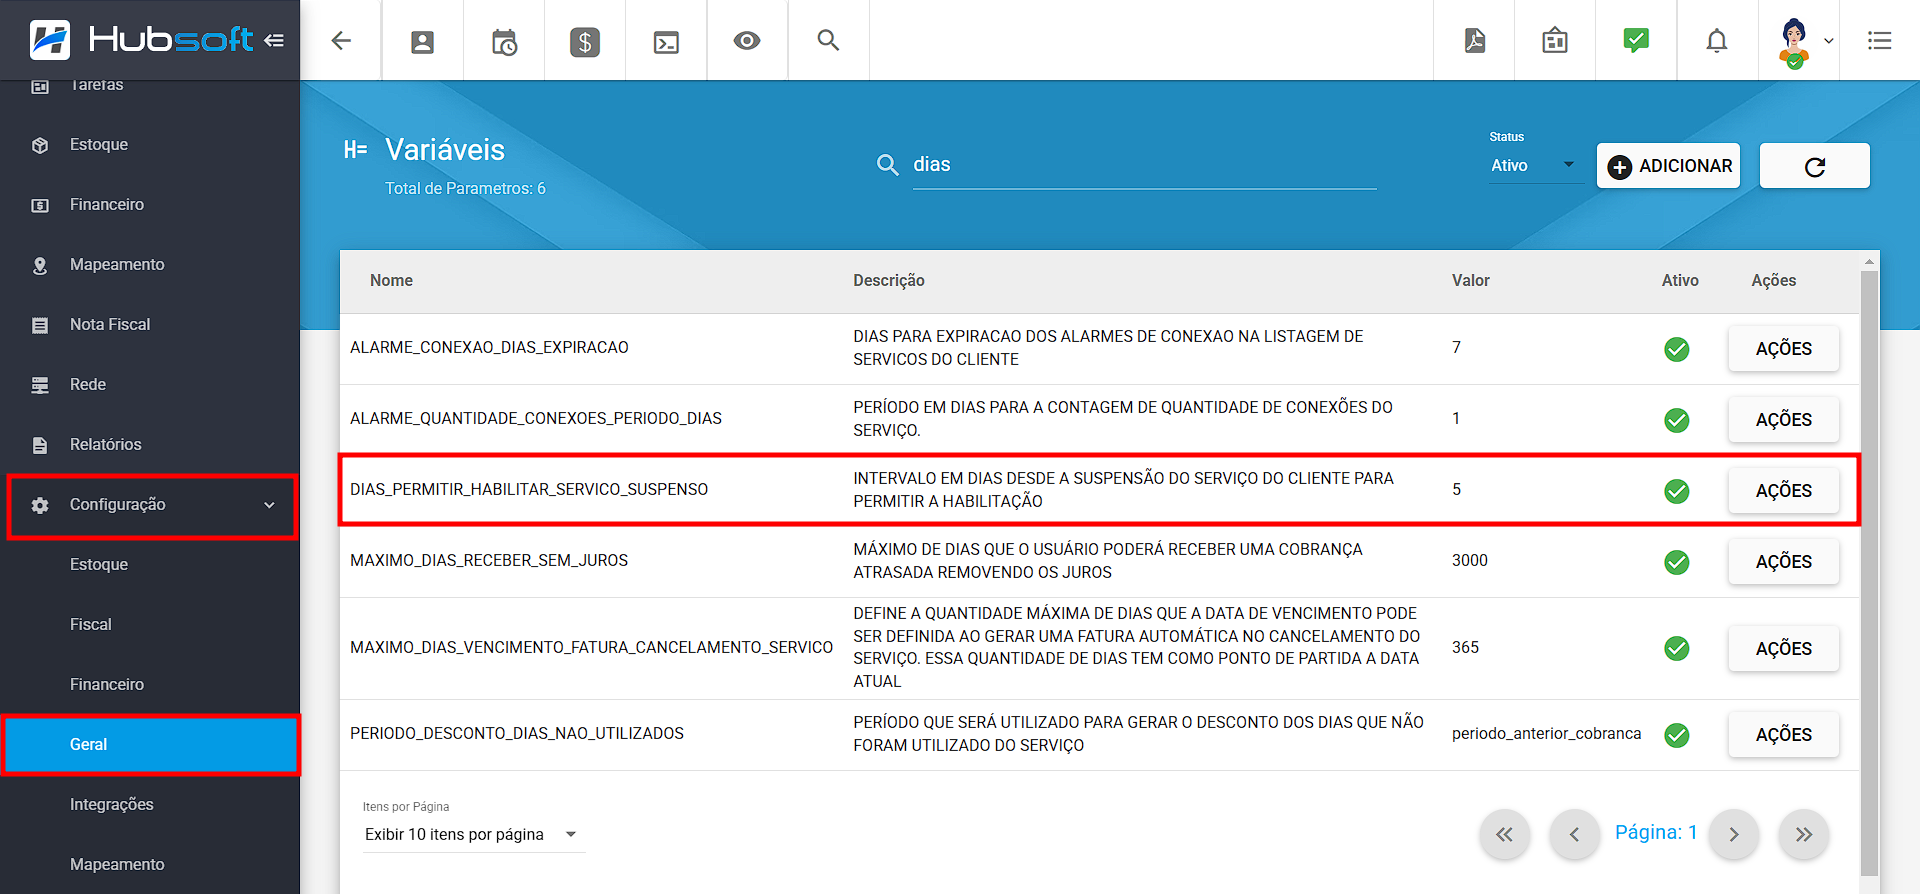Open Estoque in the main sidebar

[x=150, y=145]
